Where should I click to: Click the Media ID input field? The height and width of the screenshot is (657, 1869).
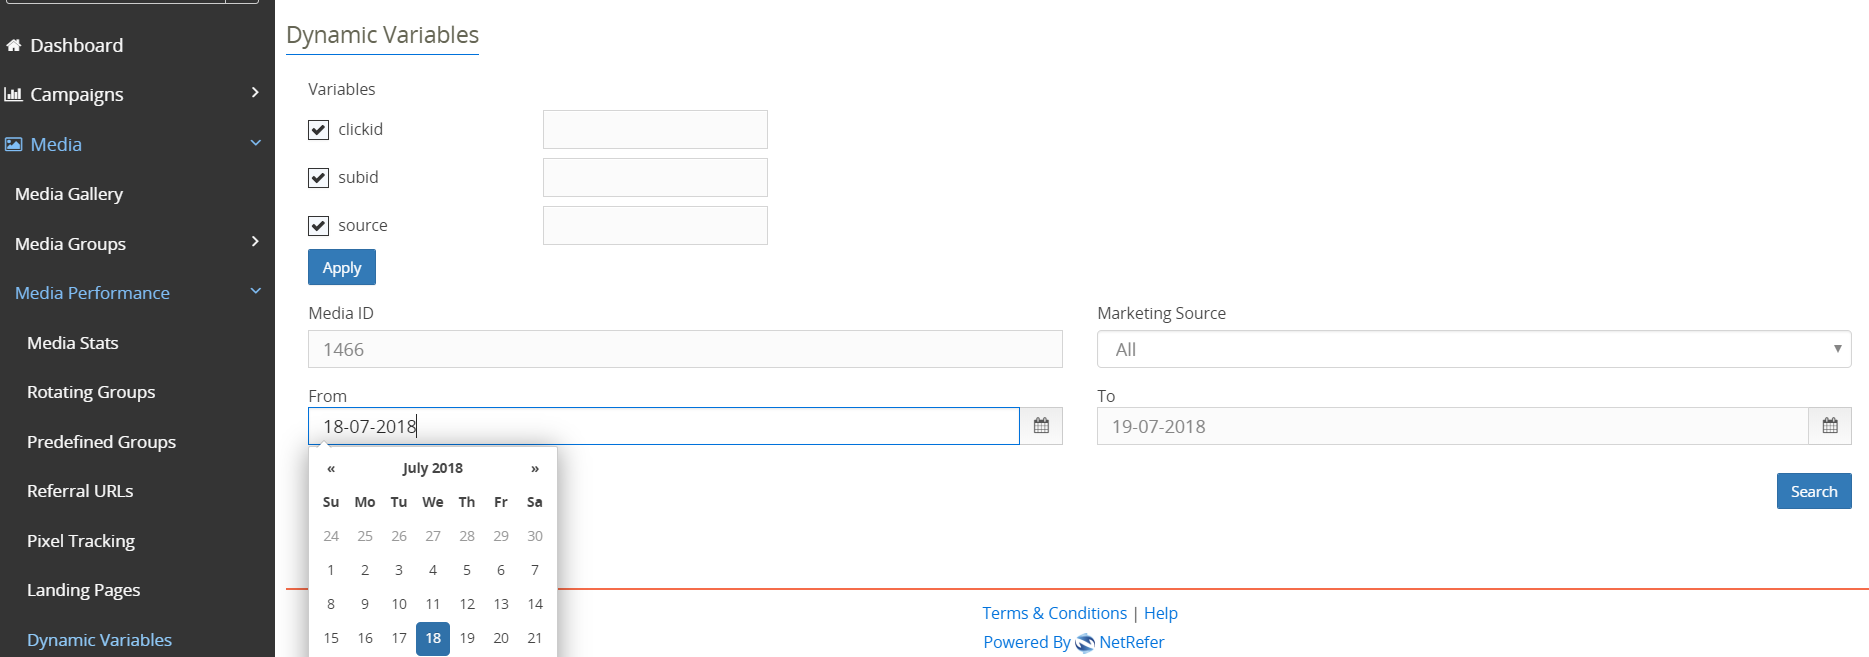tap(685, 350)
